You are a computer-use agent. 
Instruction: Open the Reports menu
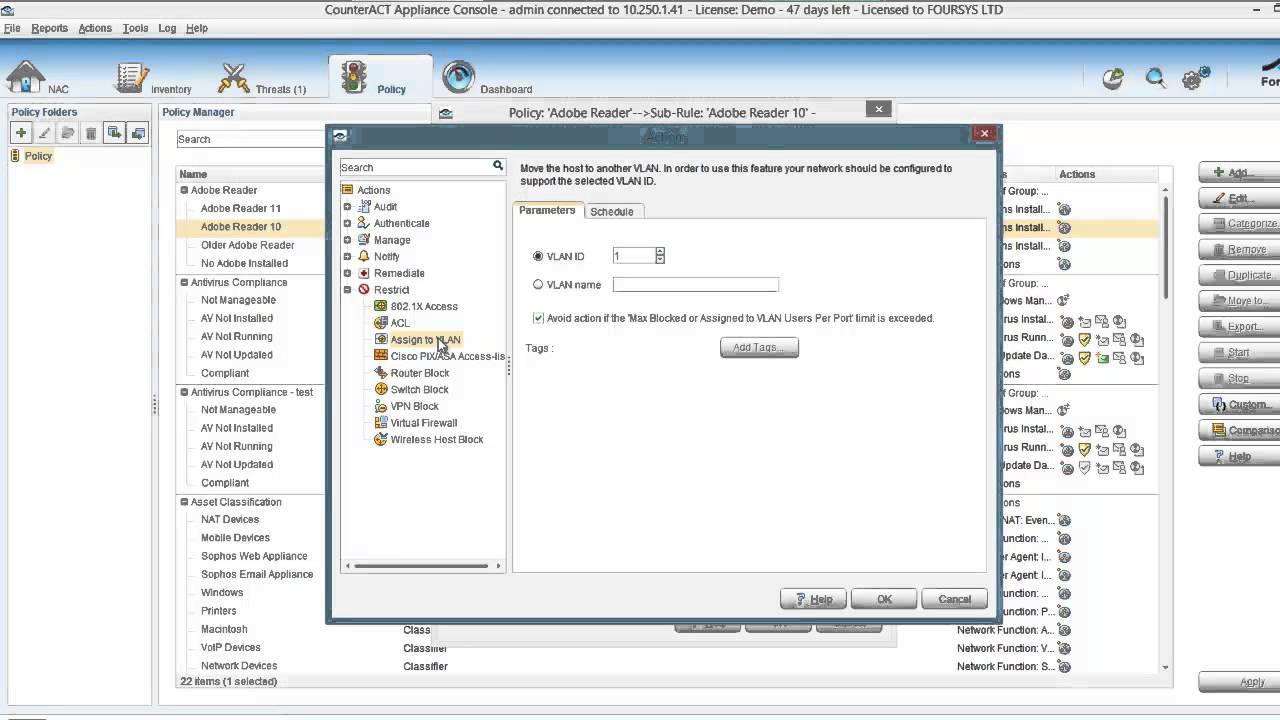(49, 28)
